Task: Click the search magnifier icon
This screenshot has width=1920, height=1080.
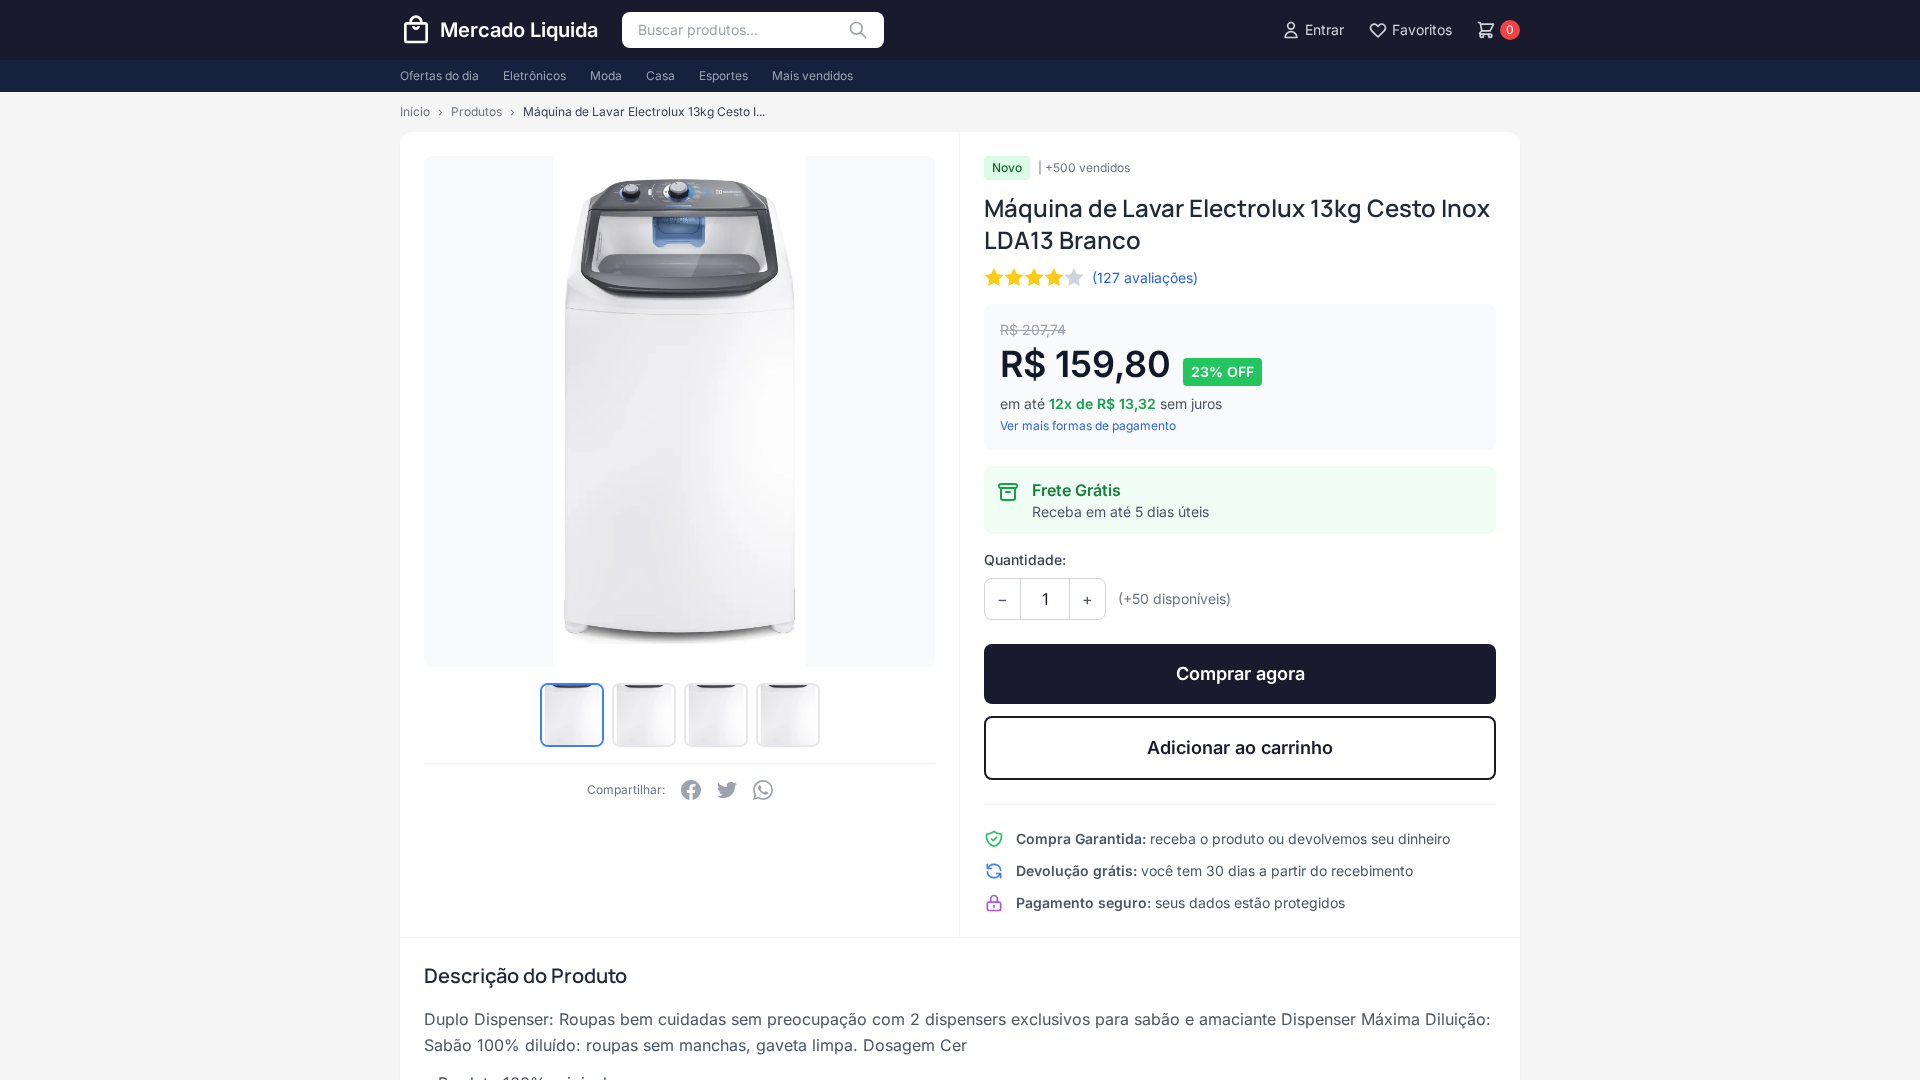Action: (x=858, y=30)
